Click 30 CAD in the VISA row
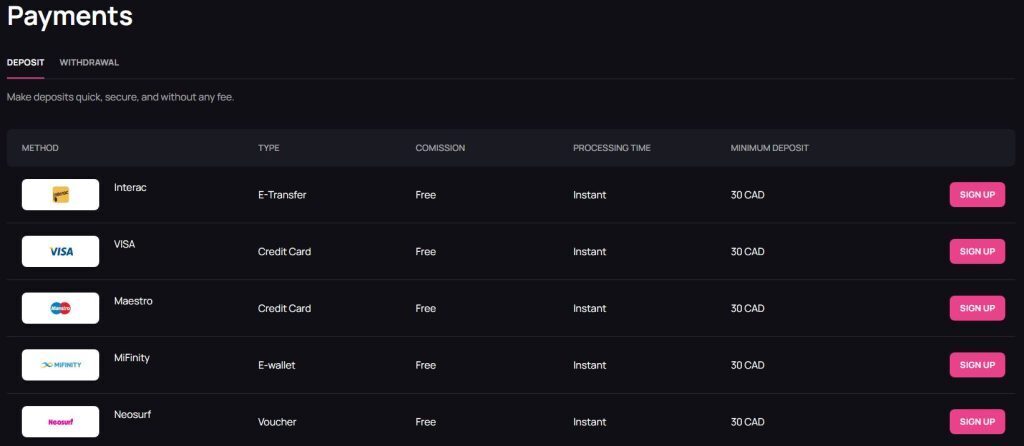This screenshot has height=446, width=1024. tap(748, 251)
